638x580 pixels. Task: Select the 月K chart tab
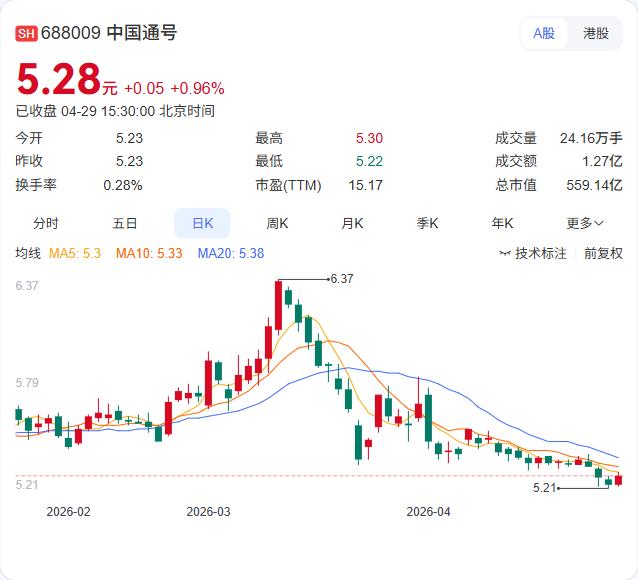pyautogui.click(x=352, y=223)
